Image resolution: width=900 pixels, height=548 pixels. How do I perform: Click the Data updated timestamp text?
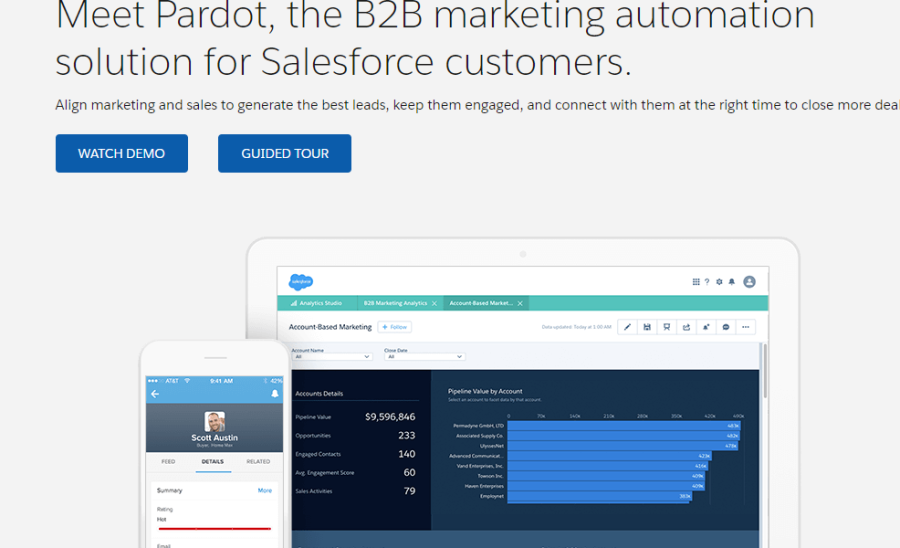coord(576,327)
